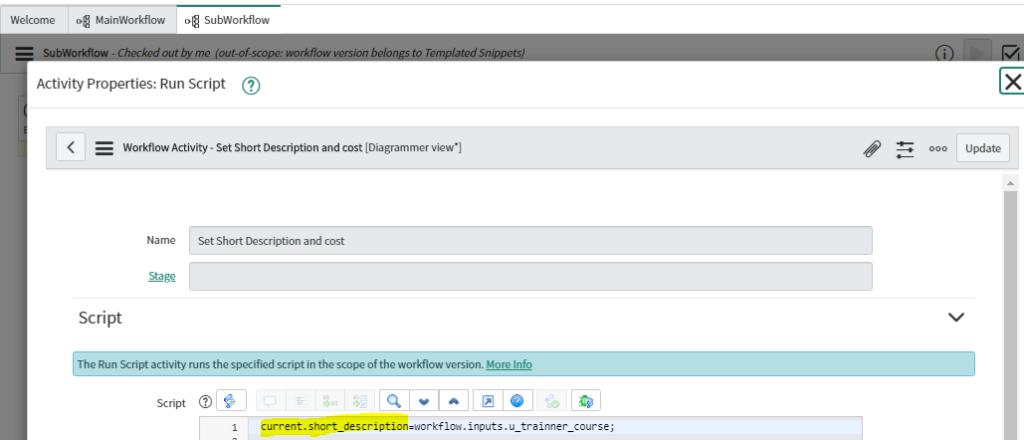Toggle comment on the selected code
Image resolution: width=1024 pixels, height=440 pixels.
[270, 400]
